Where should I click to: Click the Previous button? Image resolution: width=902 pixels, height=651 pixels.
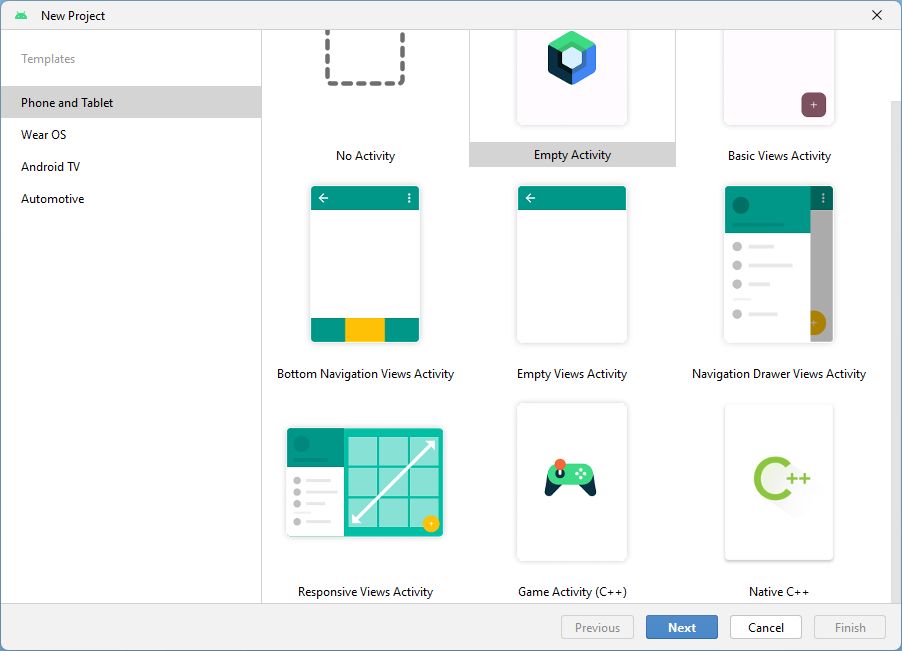point(597,627)
